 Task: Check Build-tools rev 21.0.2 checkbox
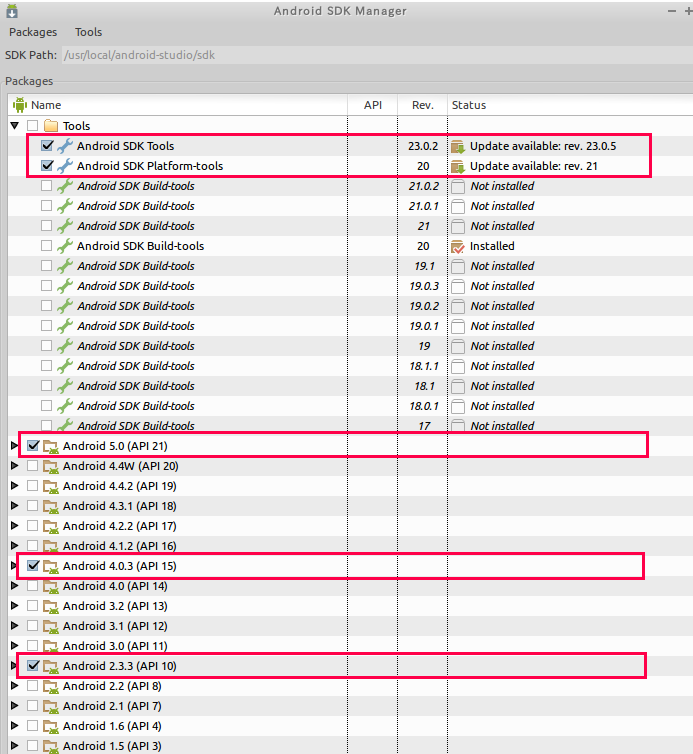(x=47, y=186)
